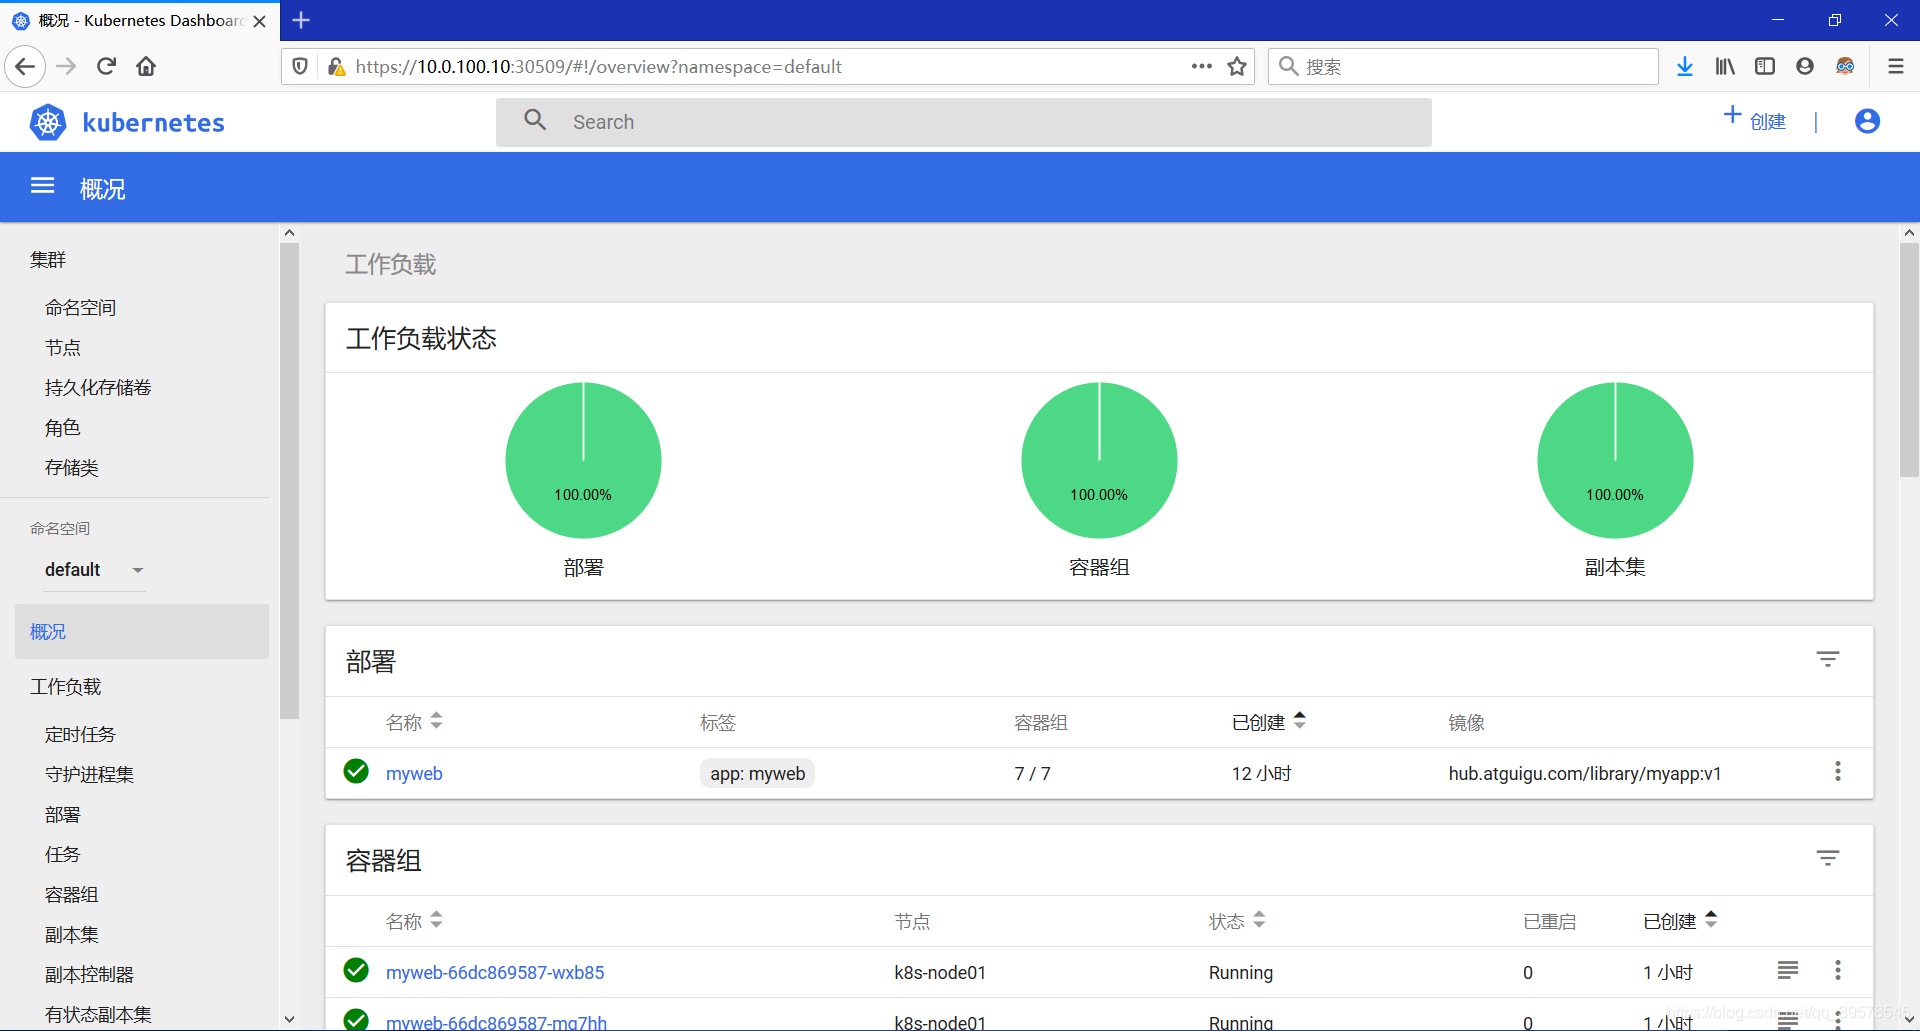Focus the browser 搜索 search box
The width and height of the screenshot is (1920, 1031).
pos(1463,67)
